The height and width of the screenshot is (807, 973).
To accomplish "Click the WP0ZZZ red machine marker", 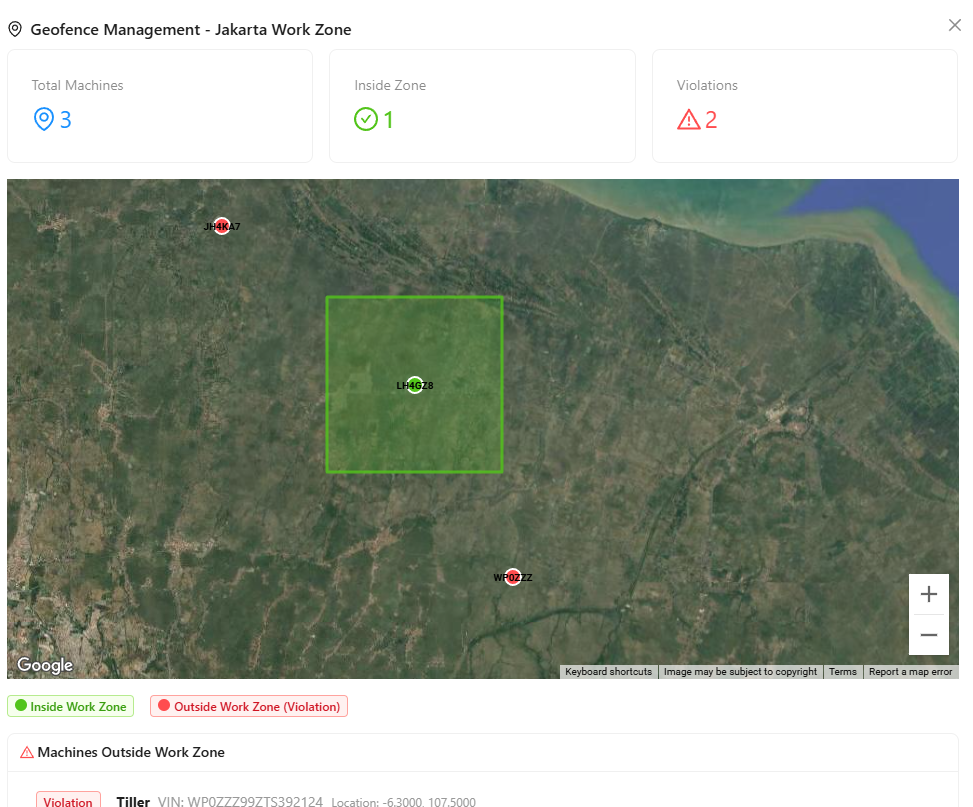I will coord(513,577).
